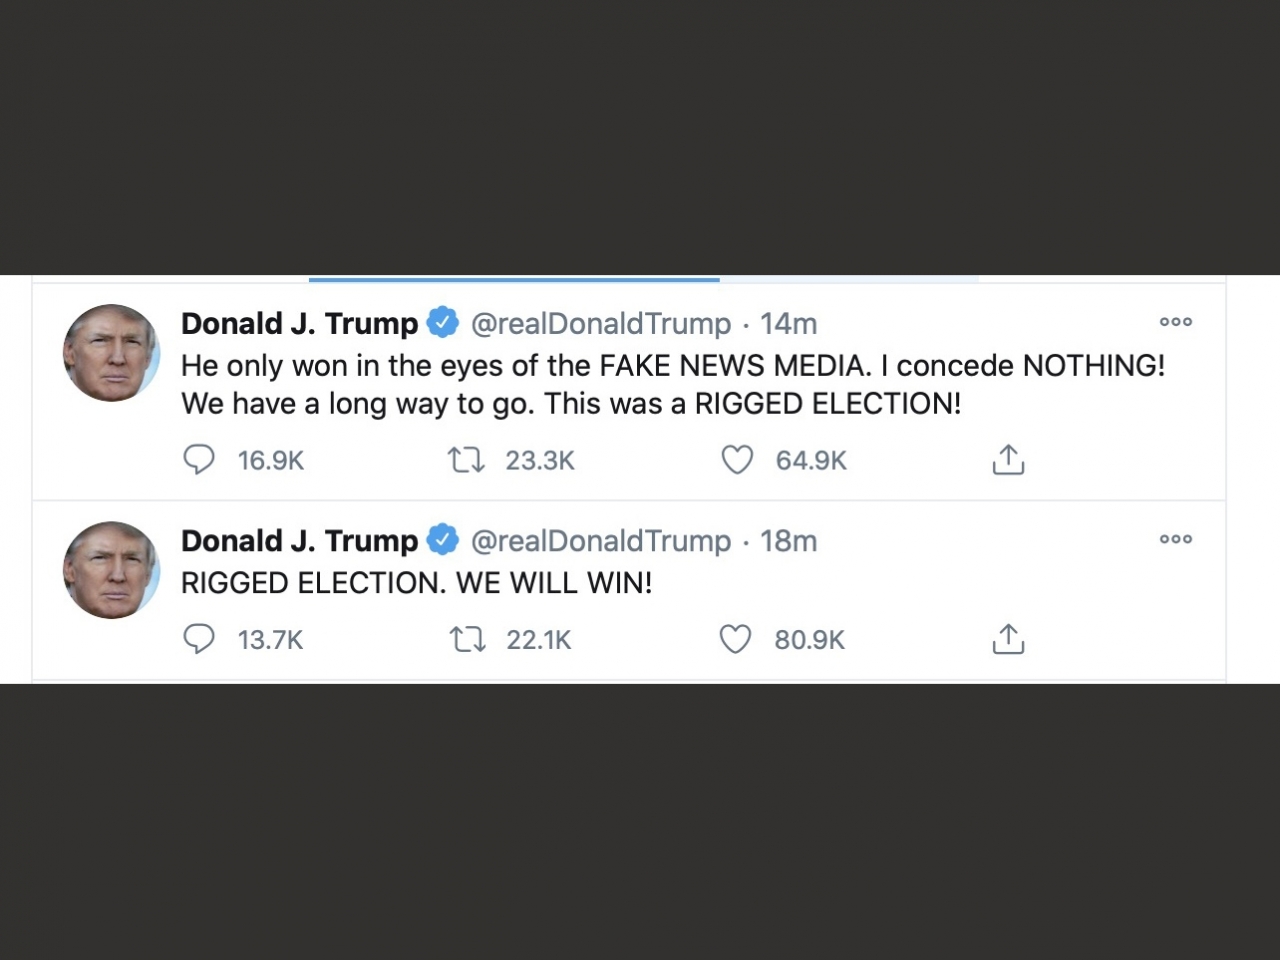
Task: Like the tweet with 80.9K likes
Action: click(x=735, y=639)
